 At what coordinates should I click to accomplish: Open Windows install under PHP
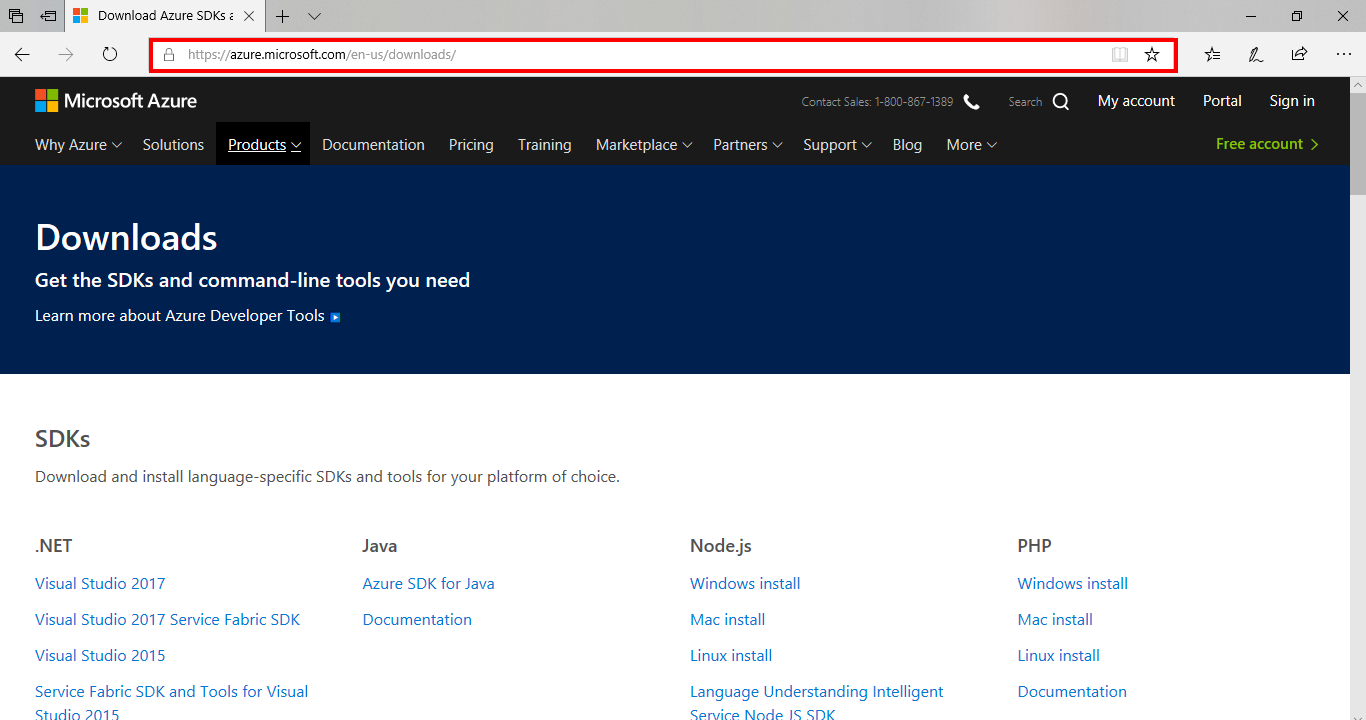pos(1072,584)
